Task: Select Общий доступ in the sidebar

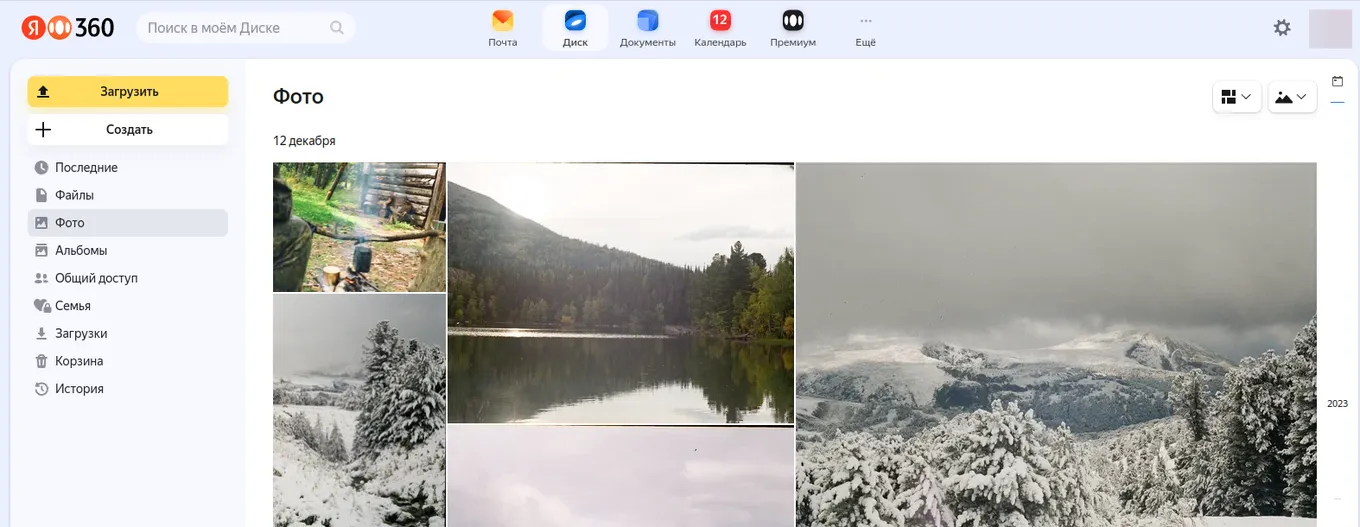Action: [96, 278]
